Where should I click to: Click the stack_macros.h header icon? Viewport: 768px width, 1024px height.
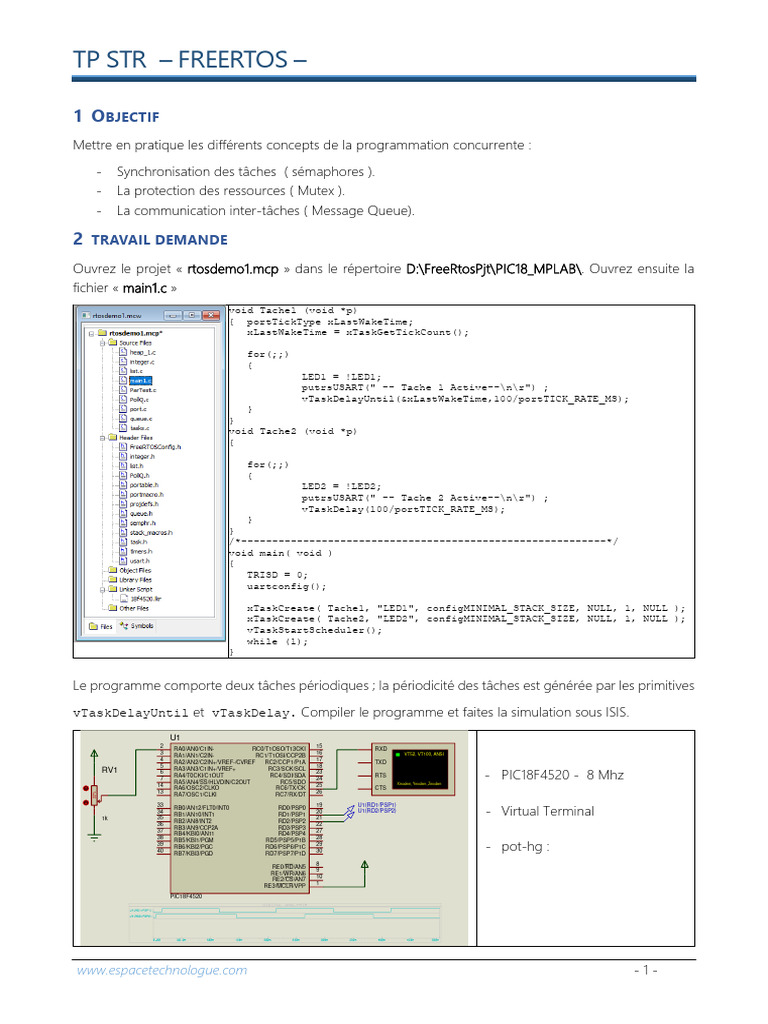(x=123, y=532)
